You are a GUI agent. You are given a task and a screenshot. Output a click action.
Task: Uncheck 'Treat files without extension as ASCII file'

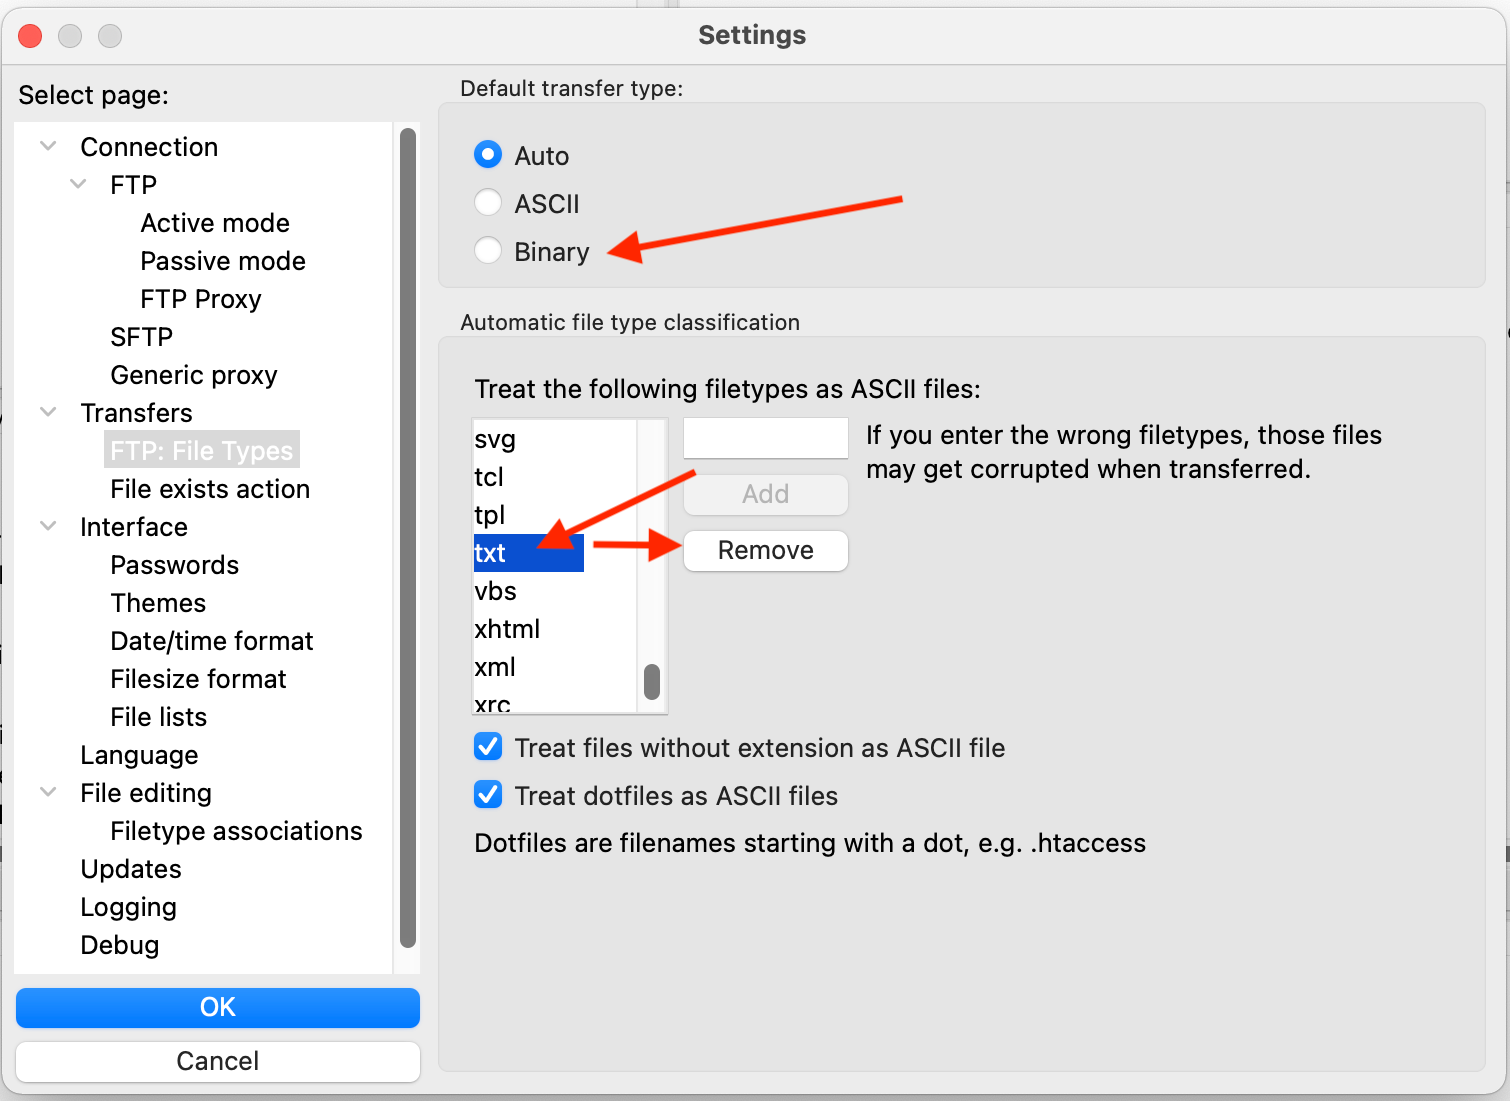pyautogui.click(x=487, y=746)
